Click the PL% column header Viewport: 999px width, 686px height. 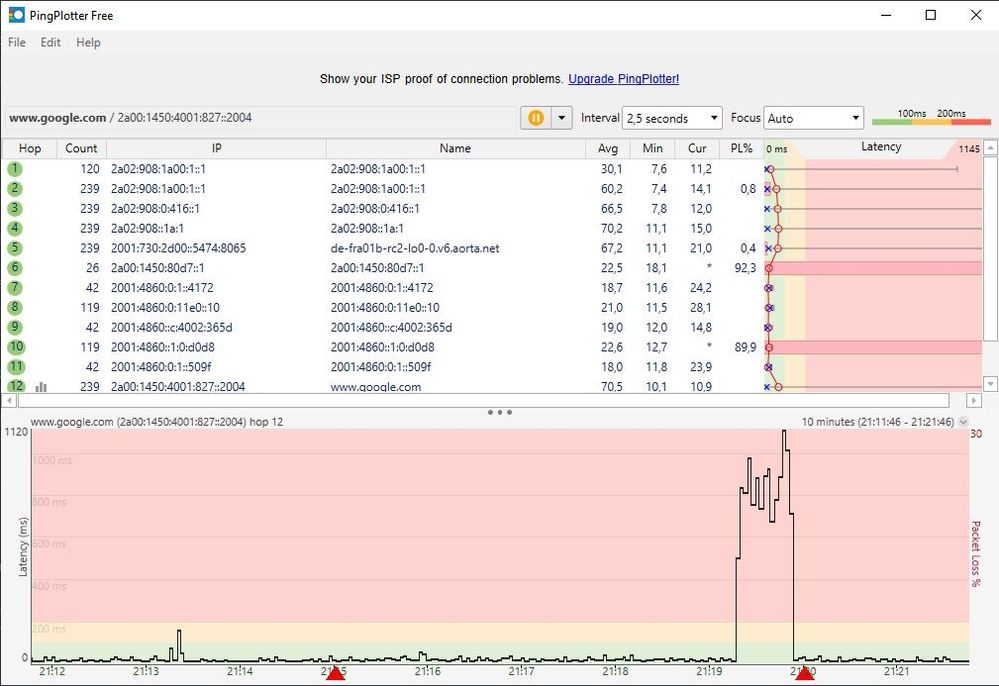[741, 148]
